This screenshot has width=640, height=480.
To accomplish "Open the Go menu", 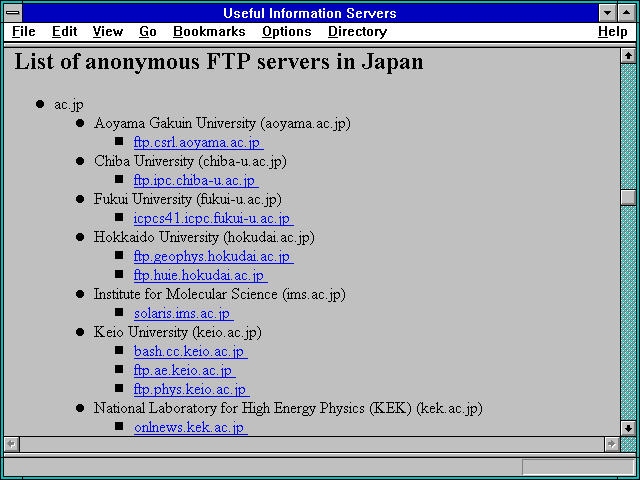I will pos(147,32).
